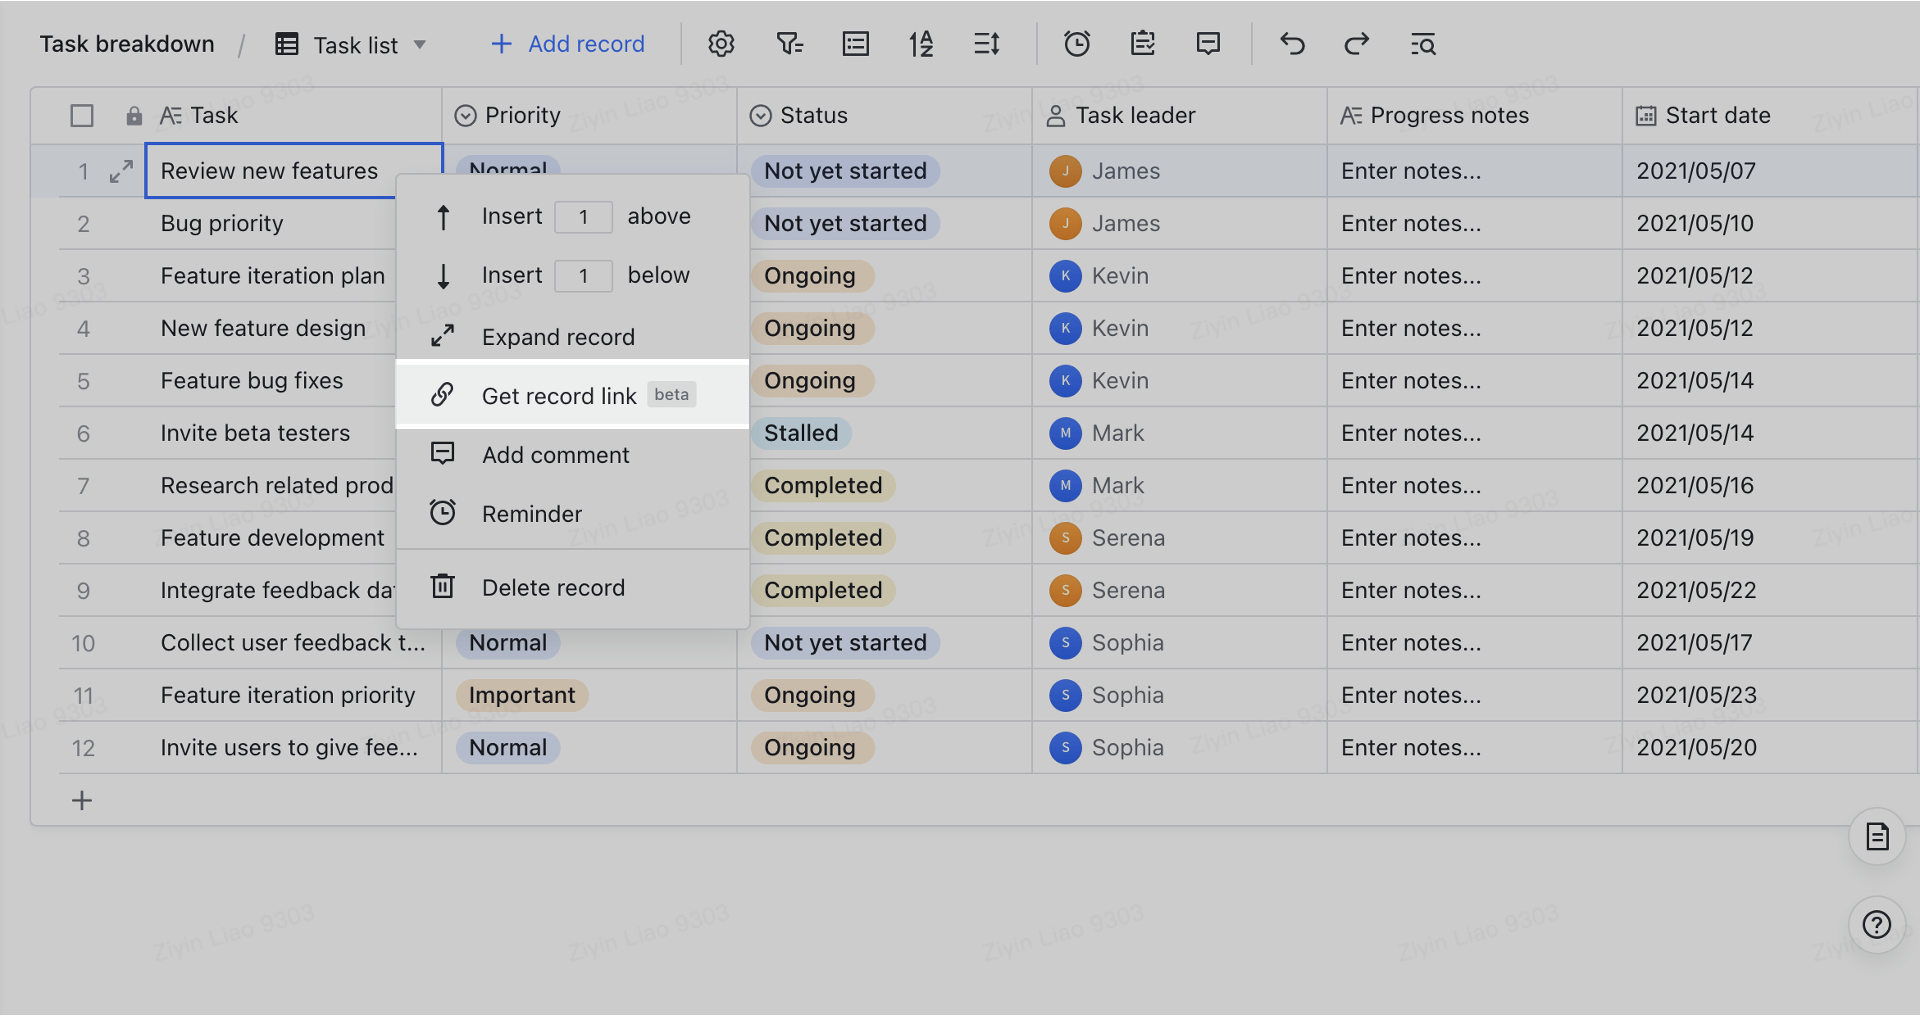Select Reminder in the context menu
Image resolution: width=1920 pixels, height=1016 pixels.
(x=572, y=514)
